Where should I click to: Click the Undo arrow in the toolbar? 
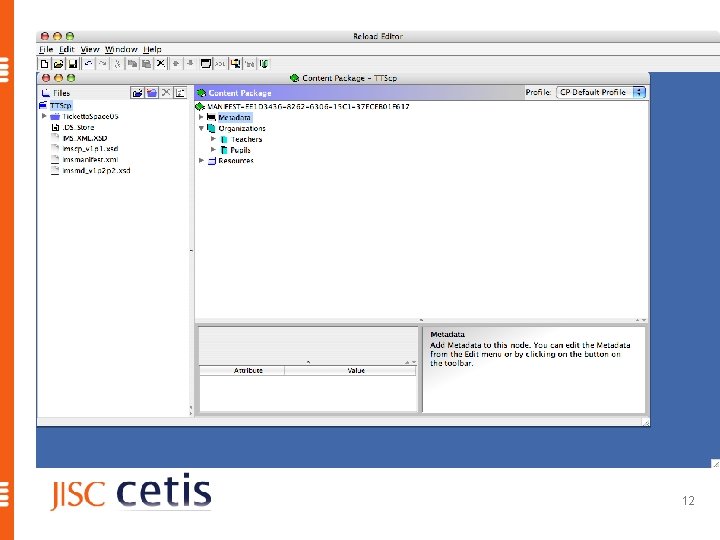pos(88,64)
